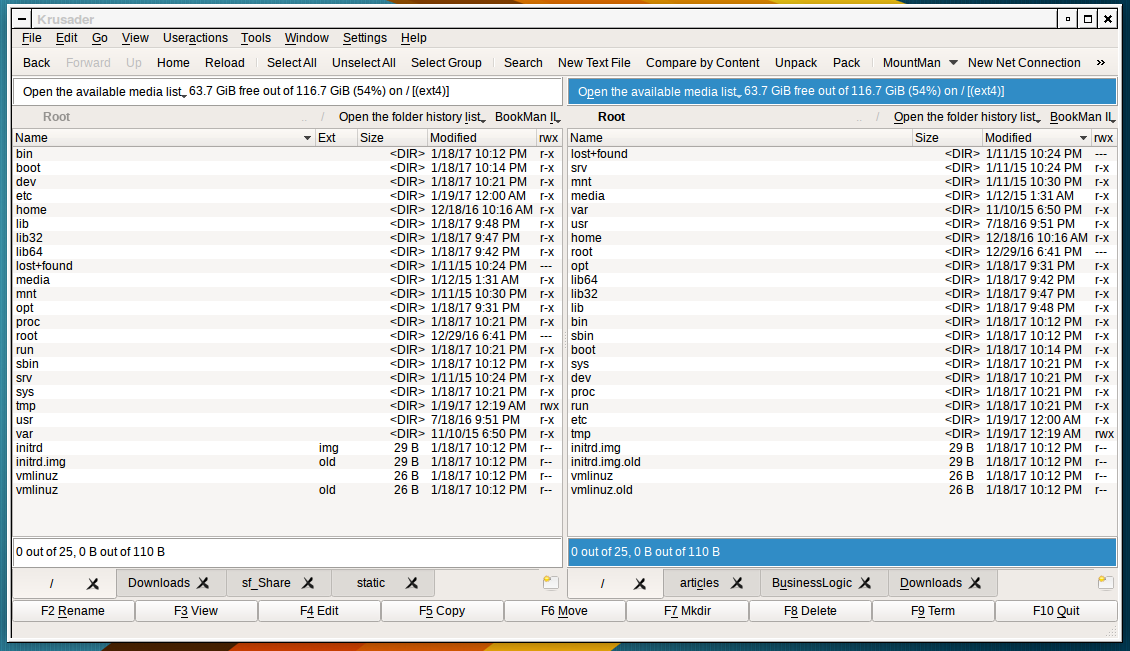Create a New Text File

coord(594,63)
